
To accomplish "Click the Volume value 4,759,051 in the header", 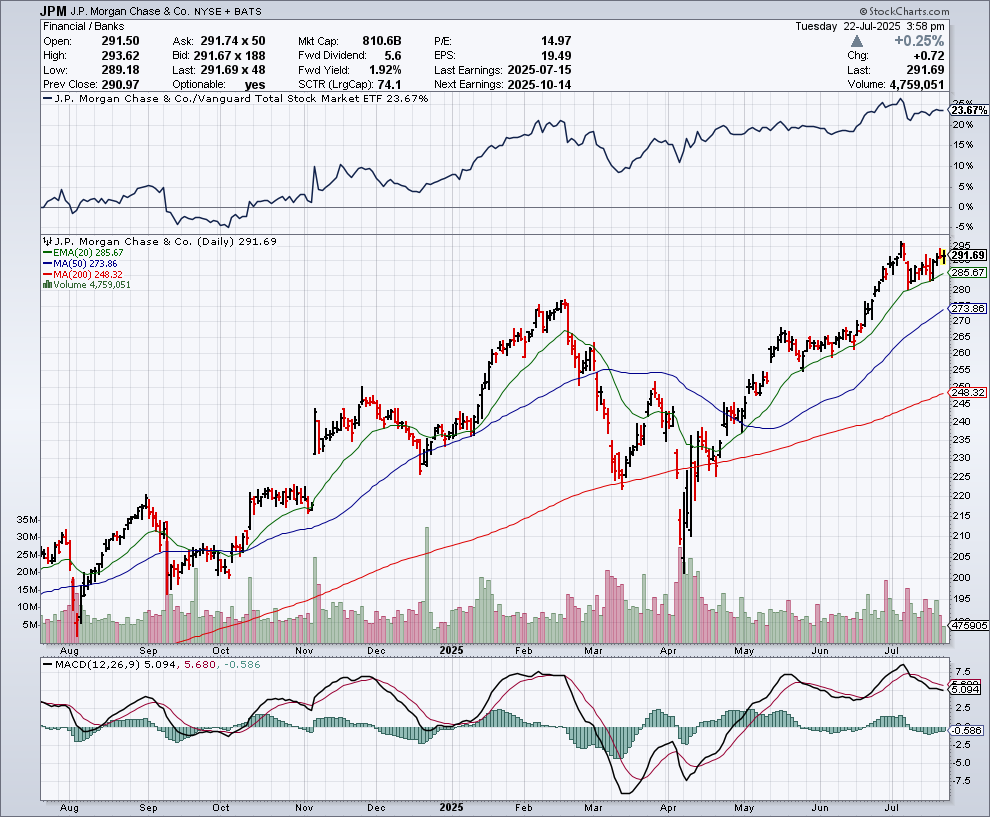I will 917,85.
